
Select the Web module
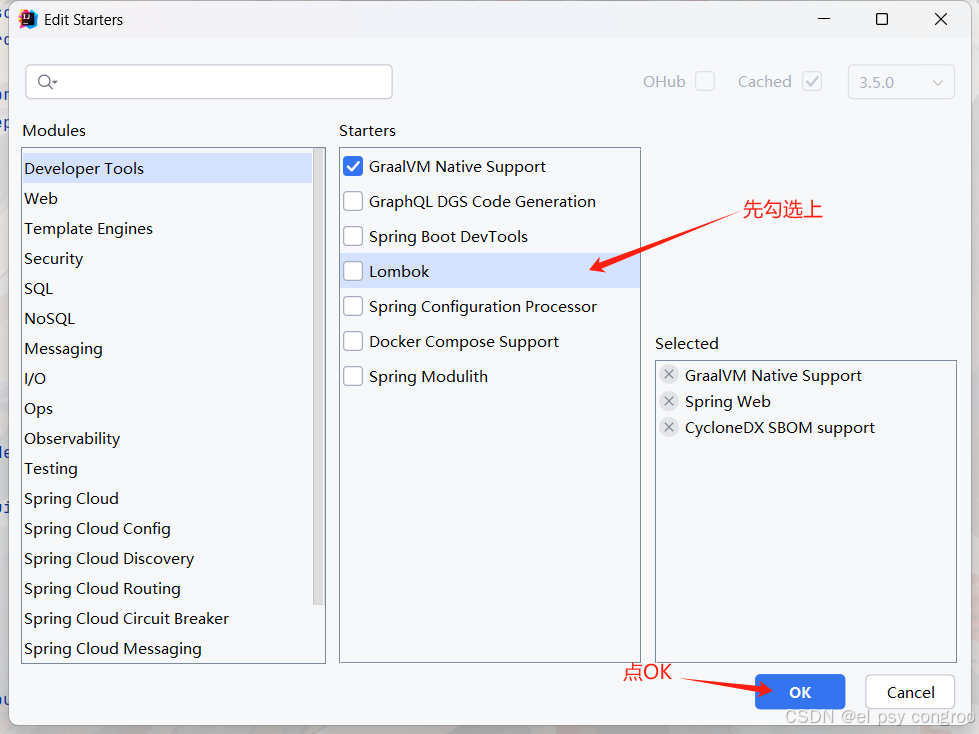coord(167,198)
